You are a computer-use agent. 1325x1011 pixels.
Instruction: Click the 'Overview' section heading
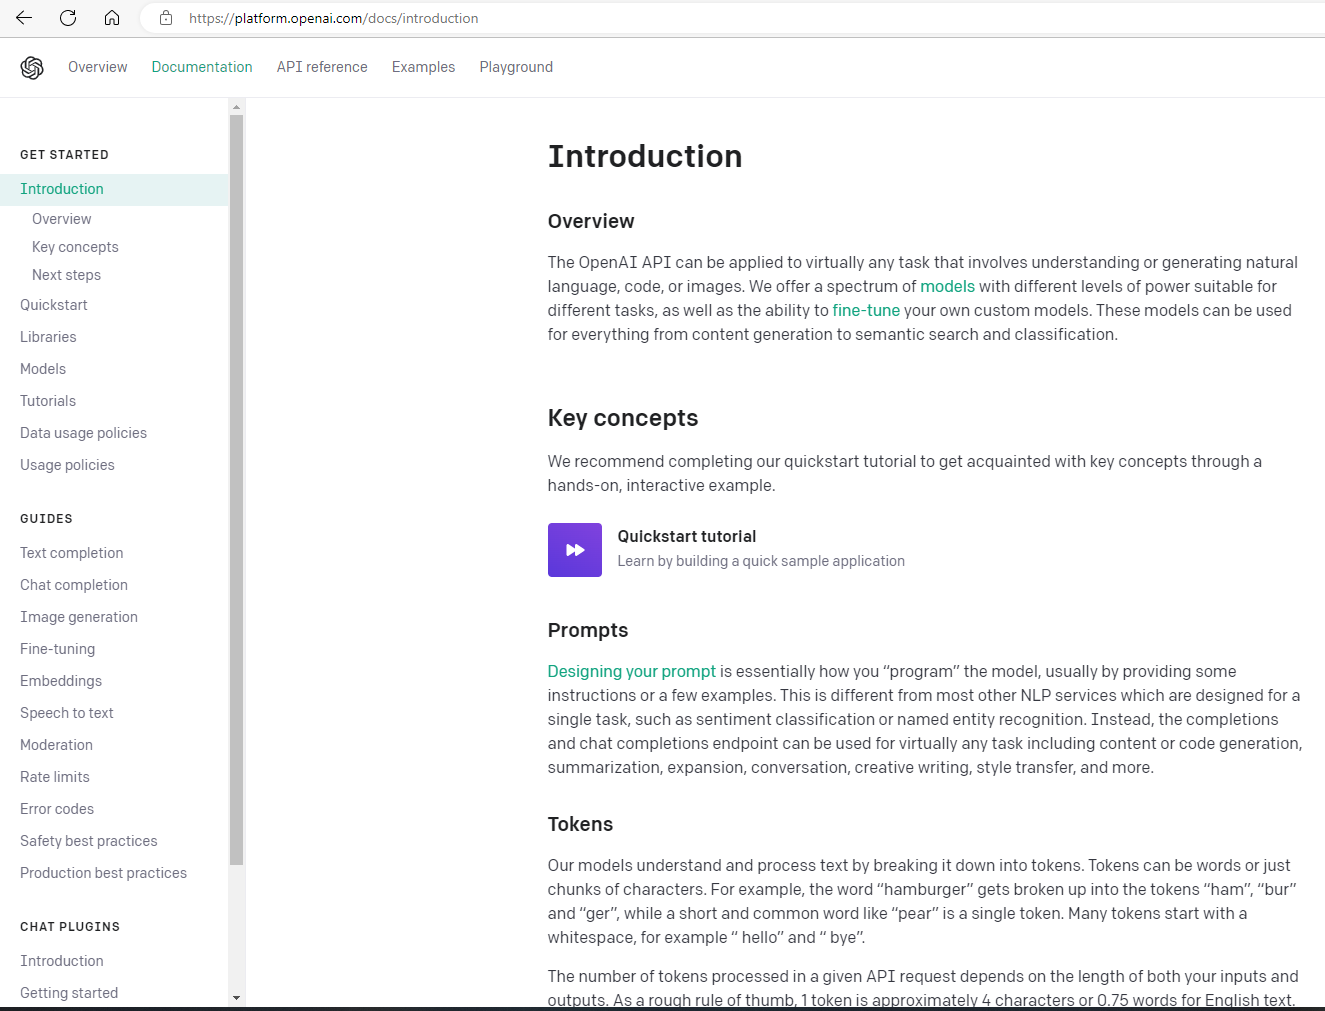click(591, 221)
